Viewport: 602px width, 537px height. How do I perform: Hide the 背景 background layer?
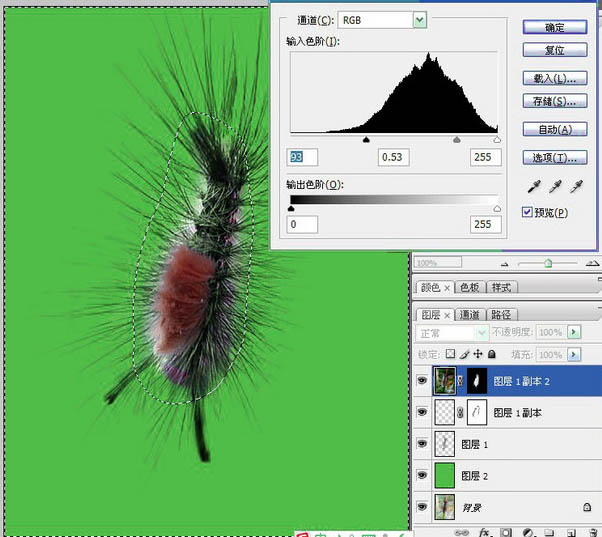pos(421,506)
